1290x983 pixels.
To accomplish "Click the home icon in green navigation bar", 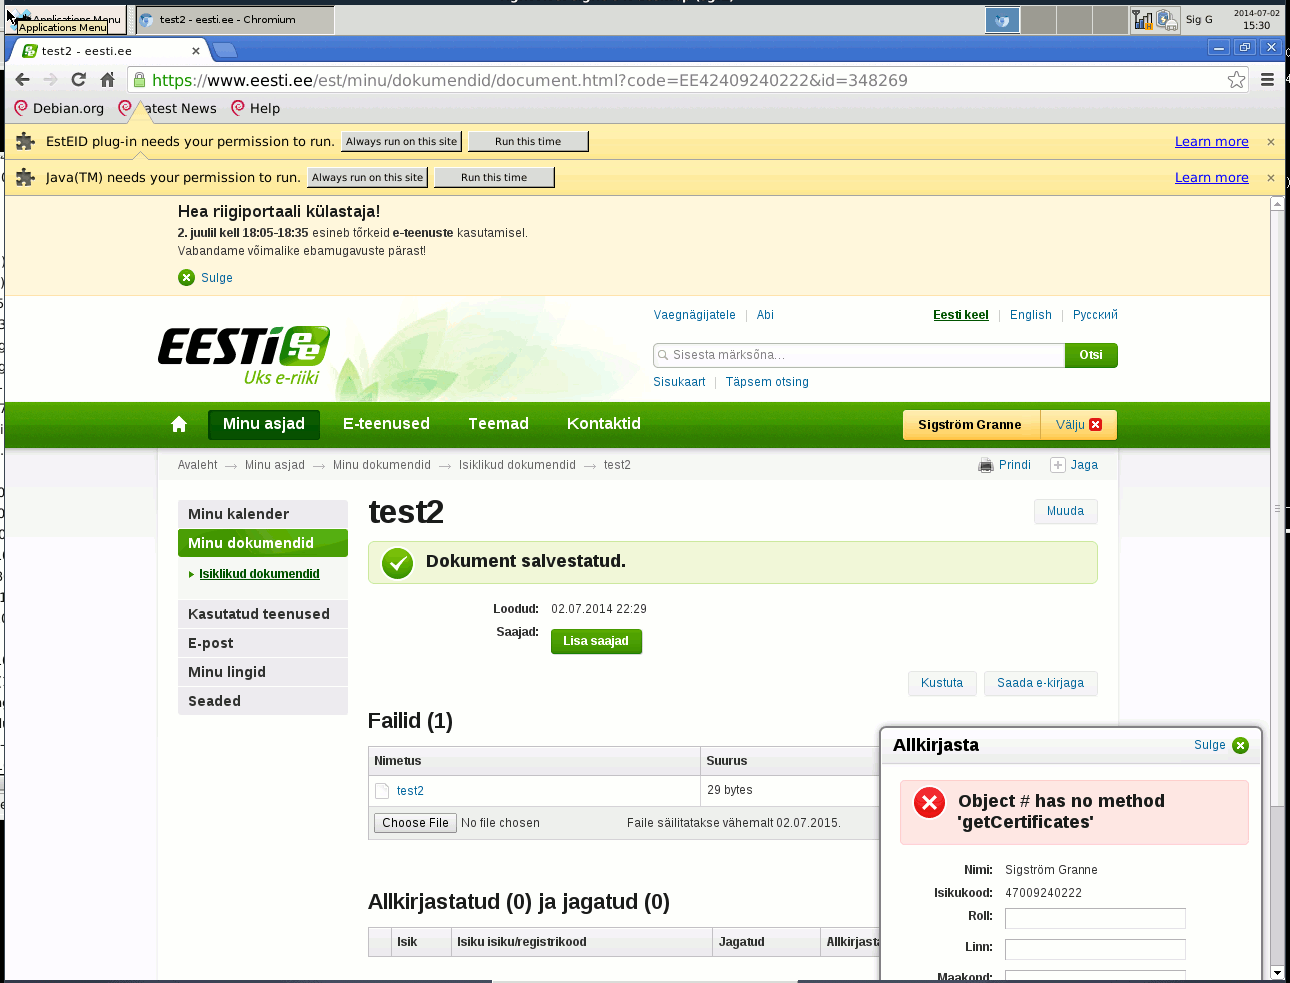I will [179, 424].
